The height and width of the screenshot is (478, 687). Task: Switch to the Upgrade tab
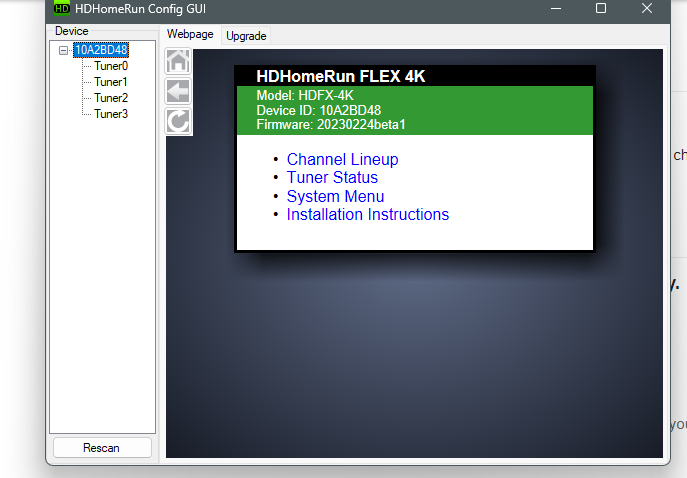tap(246, 35)
